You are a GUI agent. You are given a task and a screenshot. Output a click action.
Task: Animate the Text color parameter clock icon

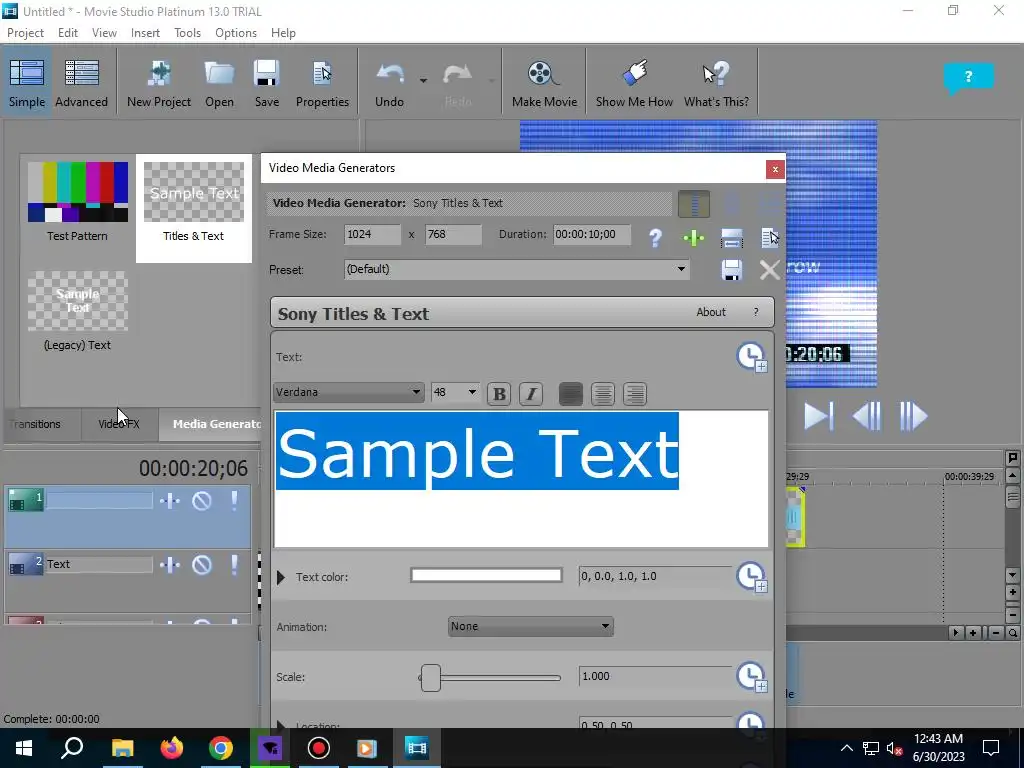[751, 577]
